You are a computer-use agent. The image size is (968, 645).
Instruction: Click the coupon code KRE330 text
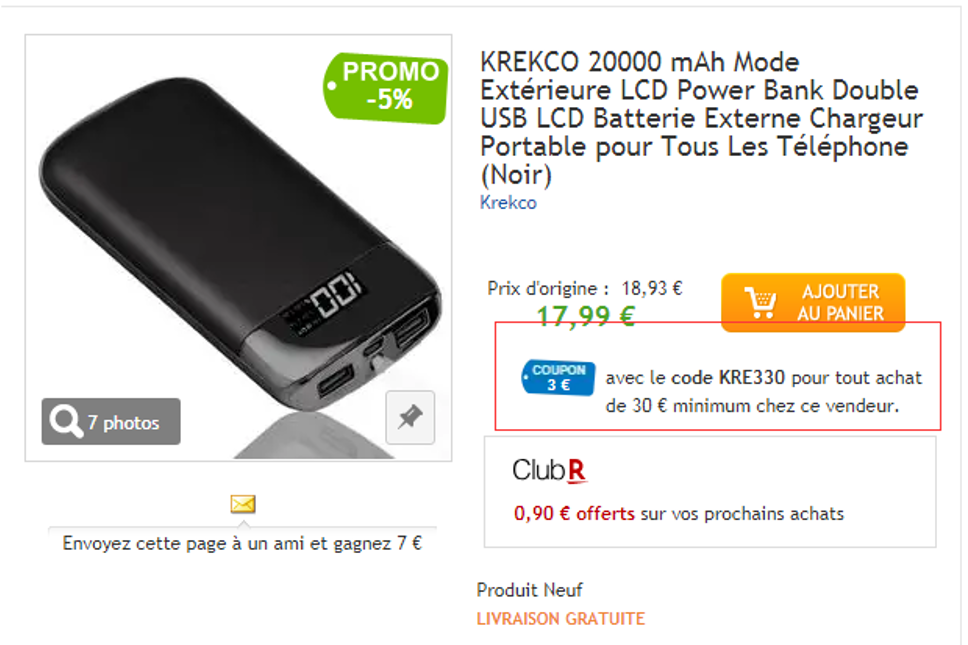tap(752, 377)
